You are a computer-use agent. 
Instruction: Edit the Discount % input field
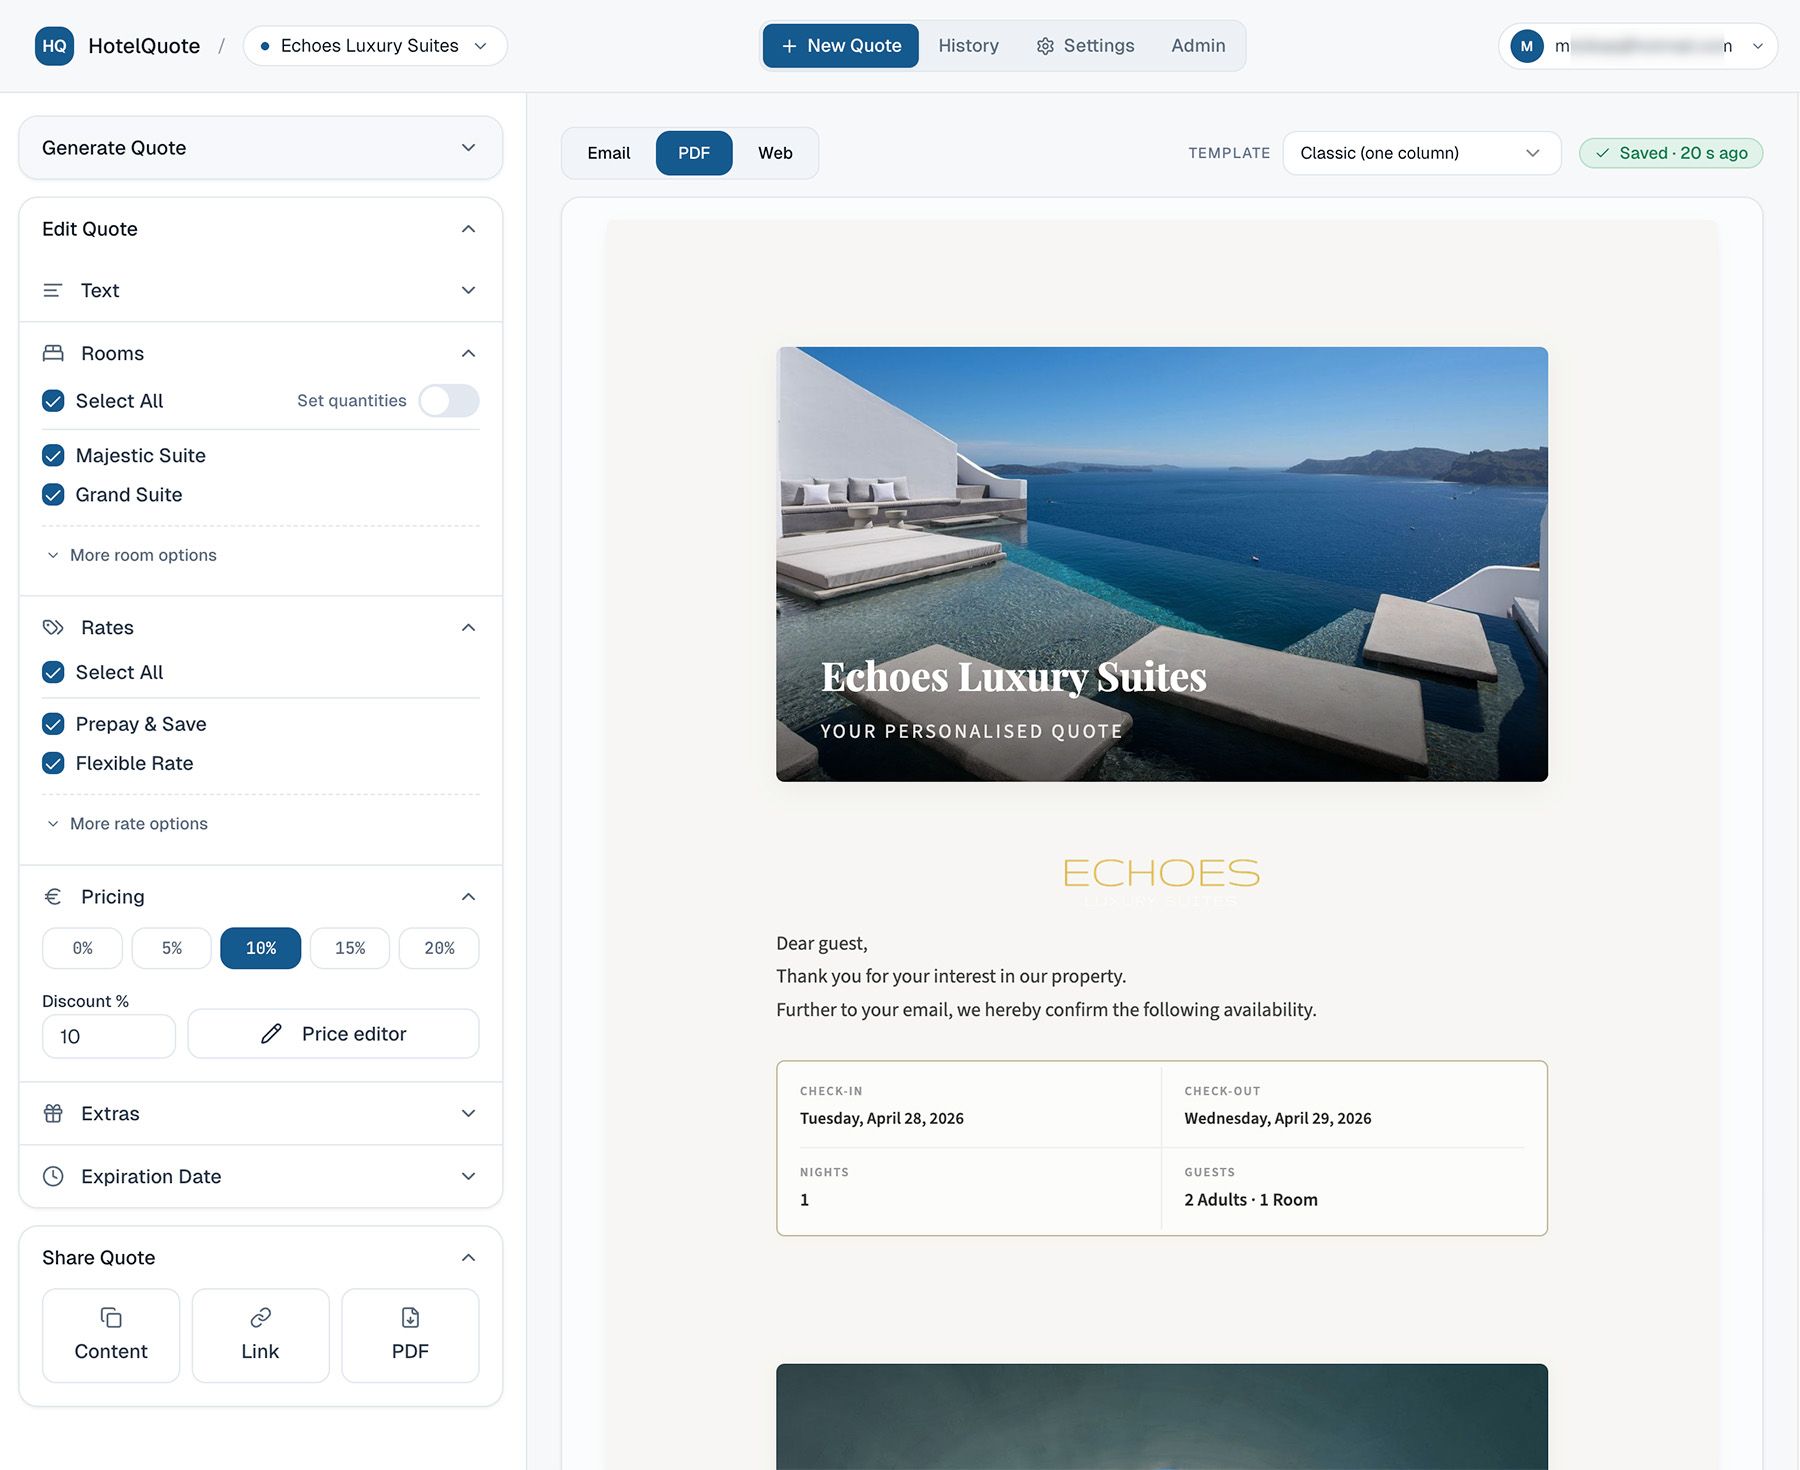[x=108, y=1036]
